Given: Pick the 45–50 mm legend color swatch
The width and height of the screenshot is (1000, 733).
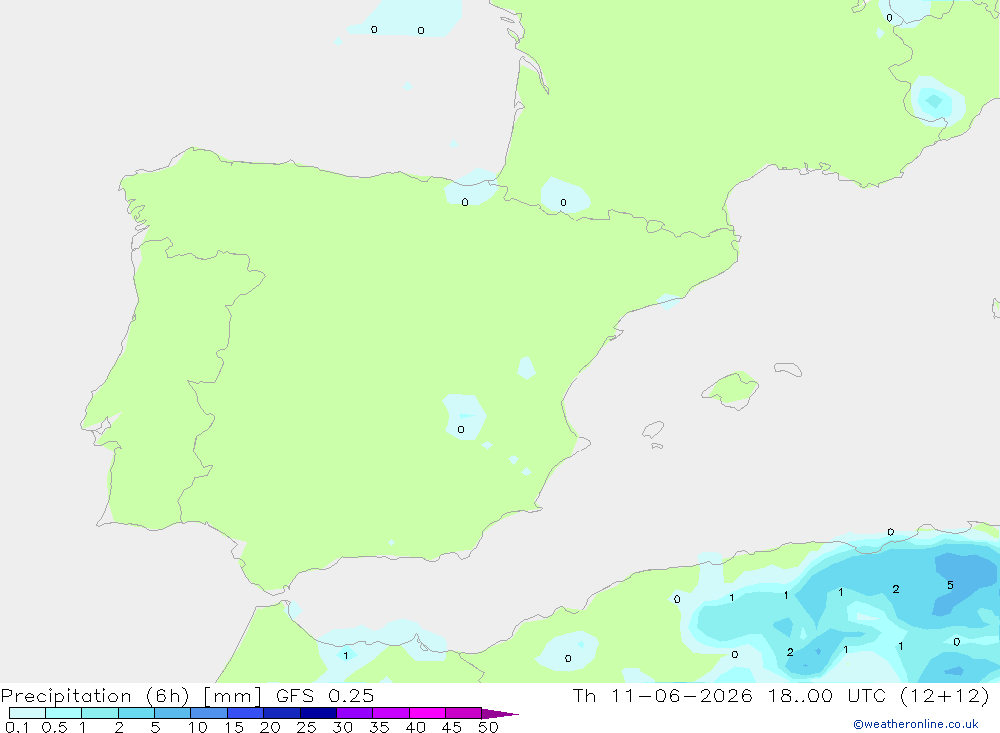Looking at the screenshot, I should click(464, 713).
